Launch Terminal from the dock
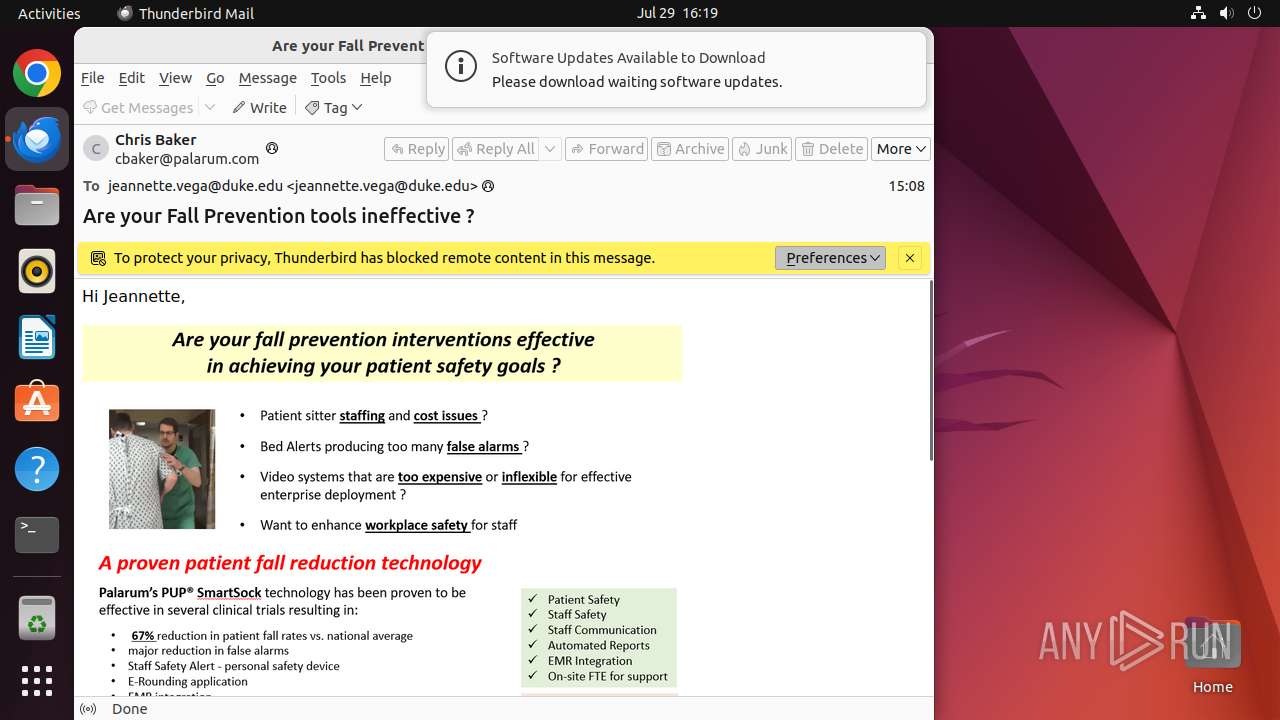 pos(37,535)
